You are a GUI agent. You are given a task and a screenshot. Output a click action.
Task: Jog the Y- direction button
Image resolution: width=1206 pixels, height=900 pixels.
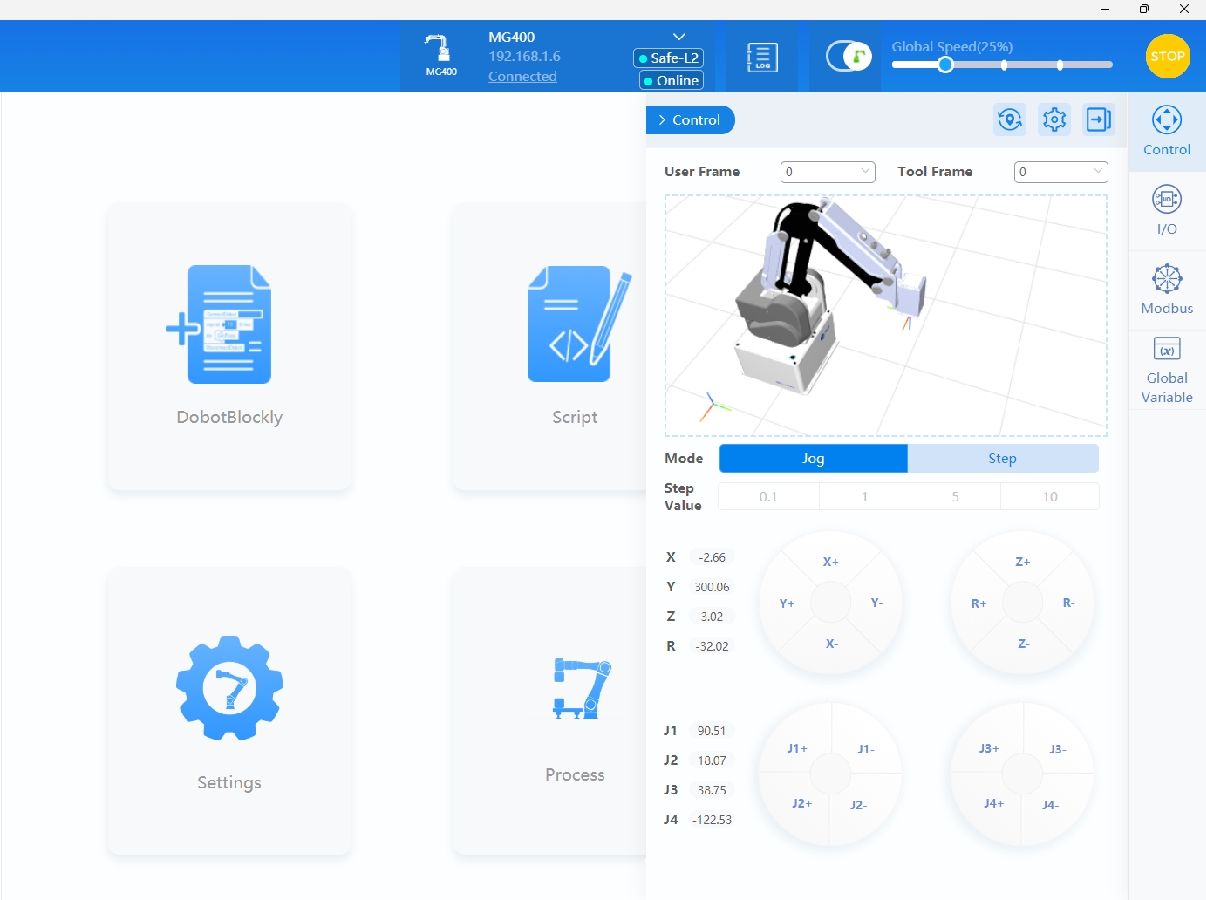[x=876, y=603]
